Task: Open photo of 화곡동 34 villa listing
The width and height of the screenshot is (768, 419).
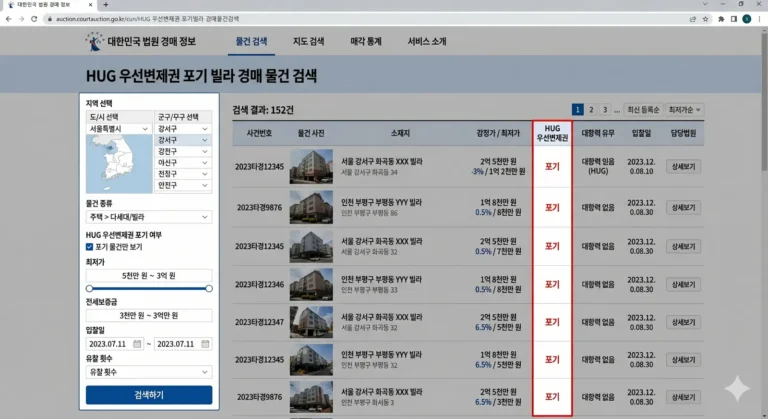Action: (x=311, y=167)
